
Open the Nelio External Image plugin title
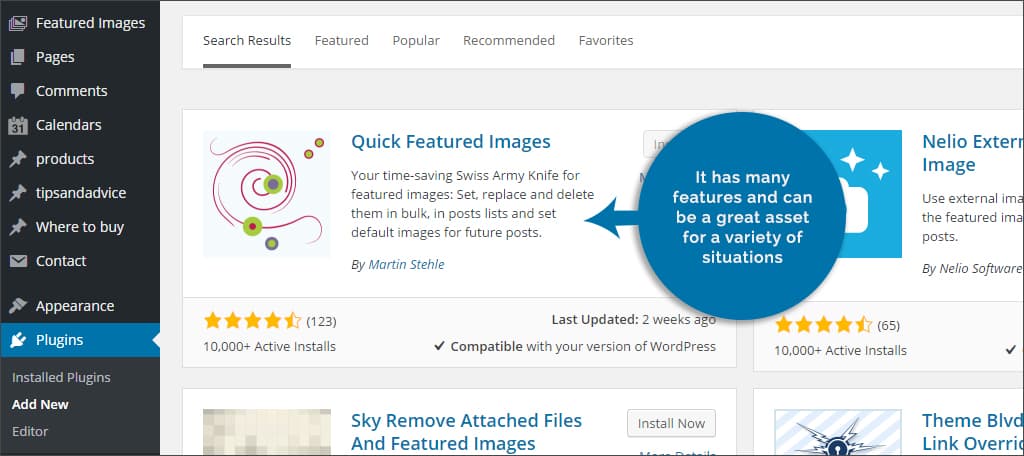coord(972,153)
